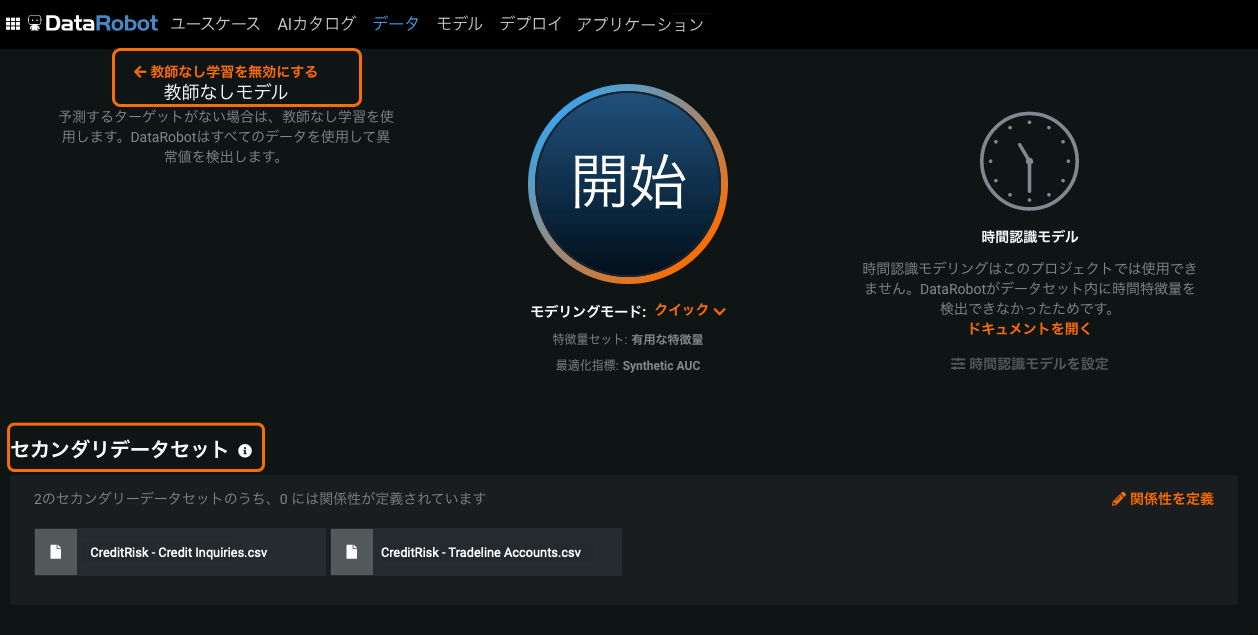
Task: Open the モデル menu
Action: coord(459,24)
